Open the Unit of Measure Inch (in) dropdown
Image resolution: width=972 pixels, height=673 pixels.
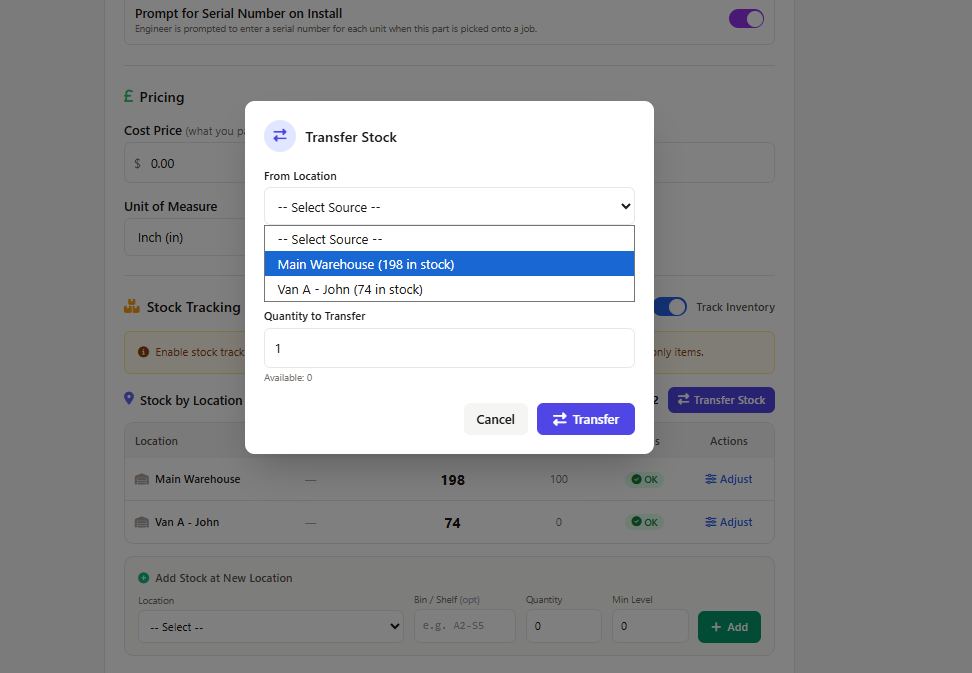pos(186,237)
